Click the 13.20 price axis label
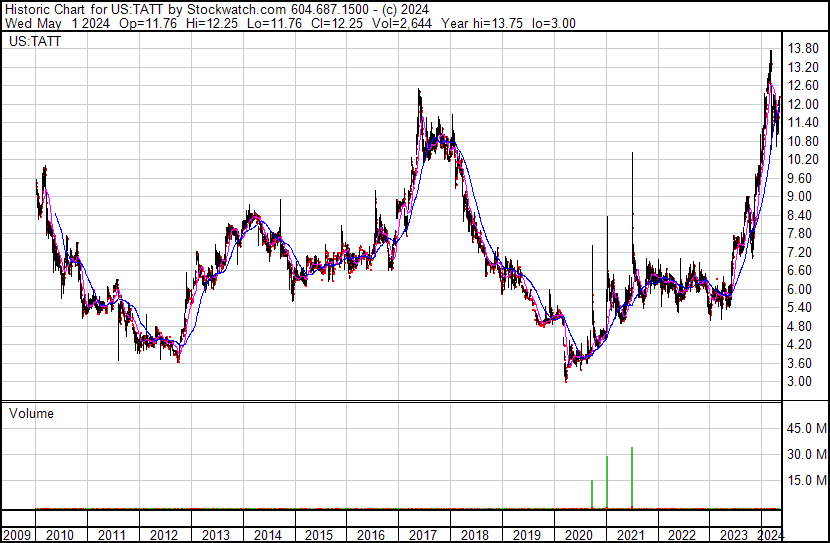830x543 pixels. pos(803,67)
